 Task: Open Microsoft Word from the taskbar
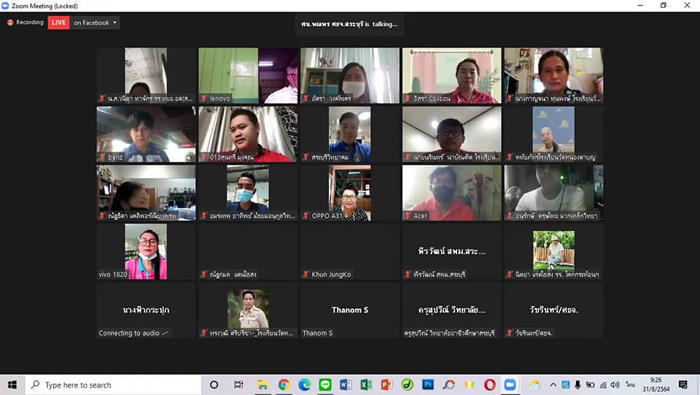coord(346,385)
